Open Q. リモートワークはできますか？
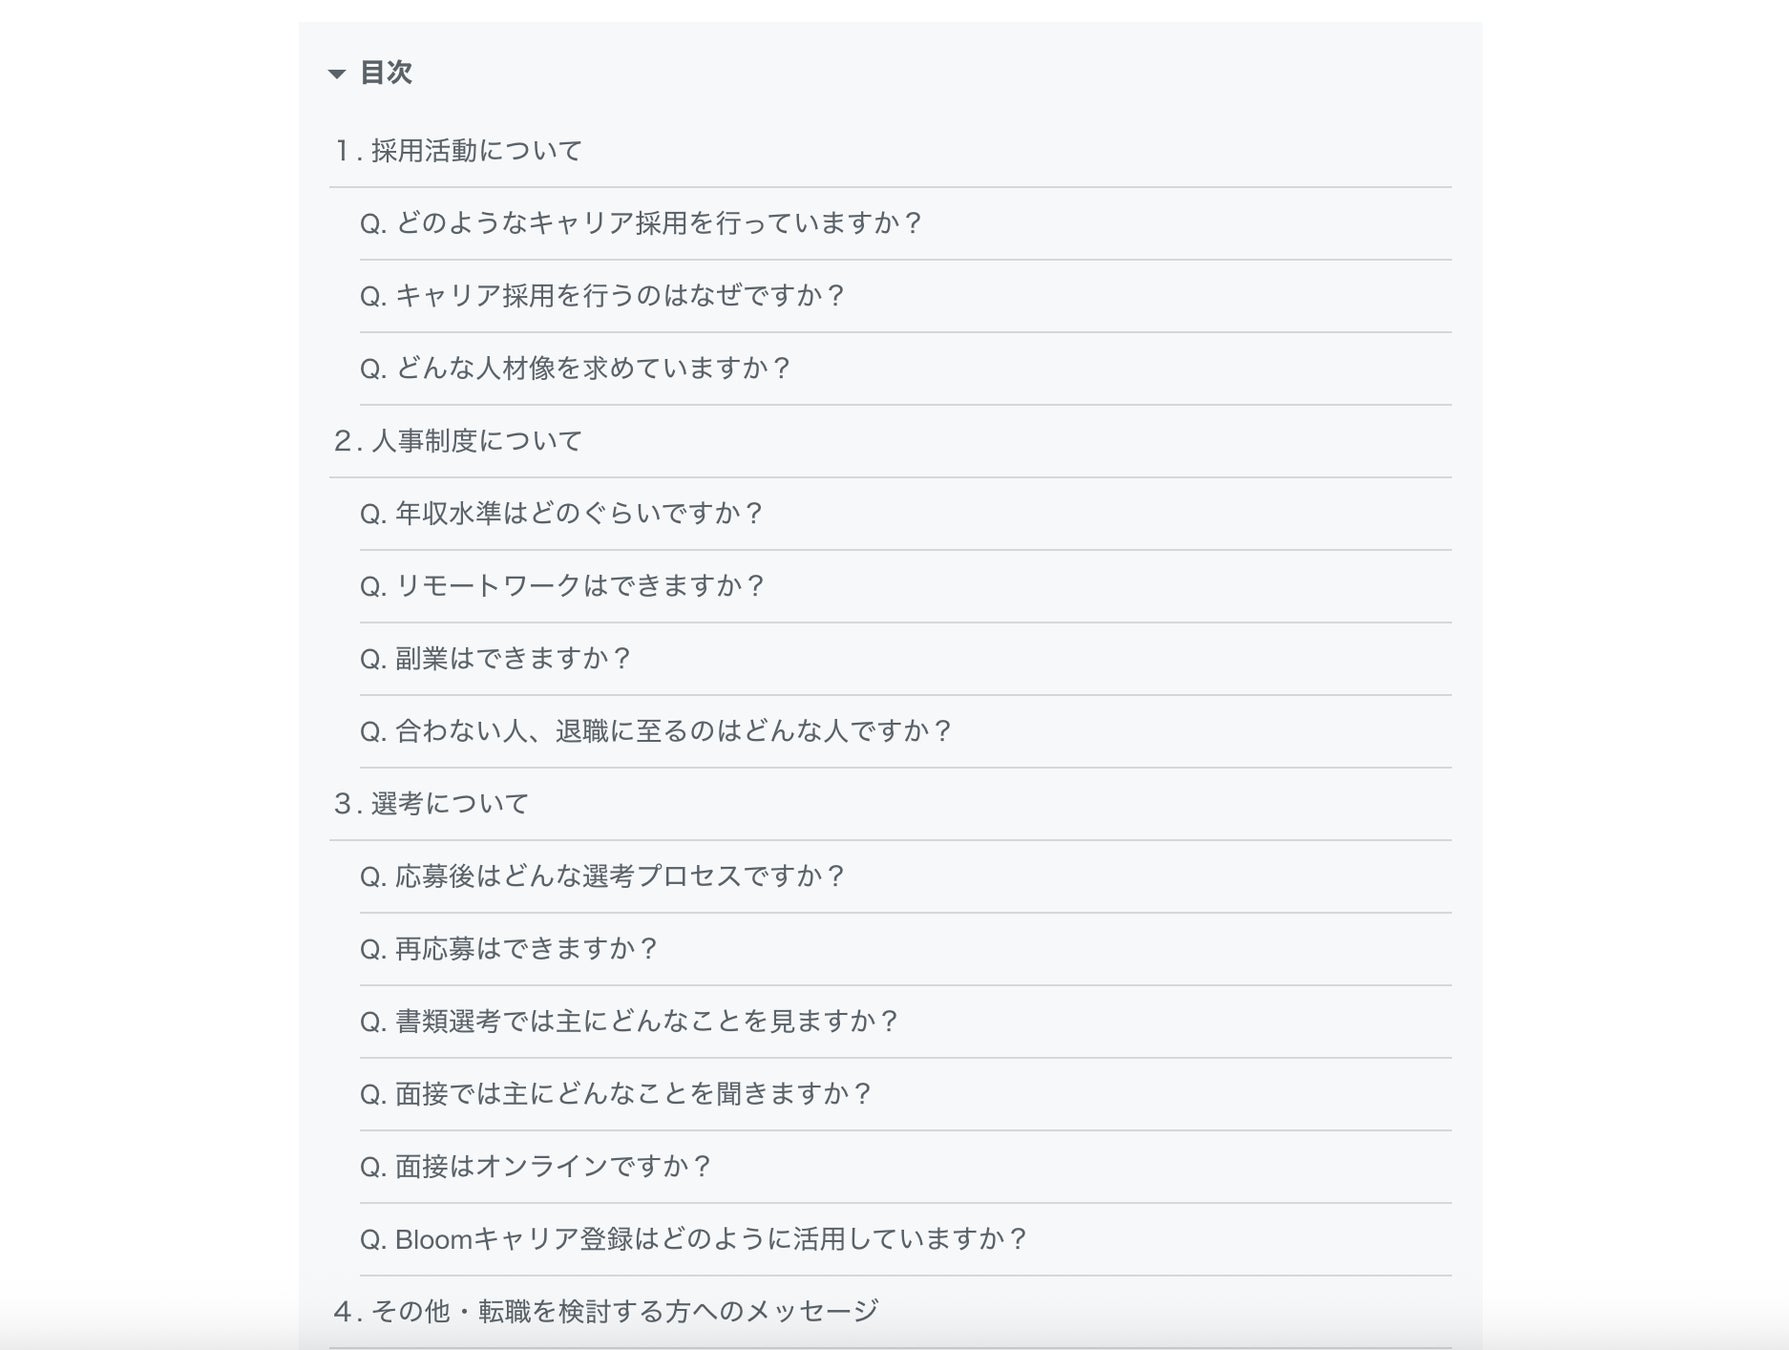The width and height of the screenshot is (1789, 1350). click(x=563, y=586)
